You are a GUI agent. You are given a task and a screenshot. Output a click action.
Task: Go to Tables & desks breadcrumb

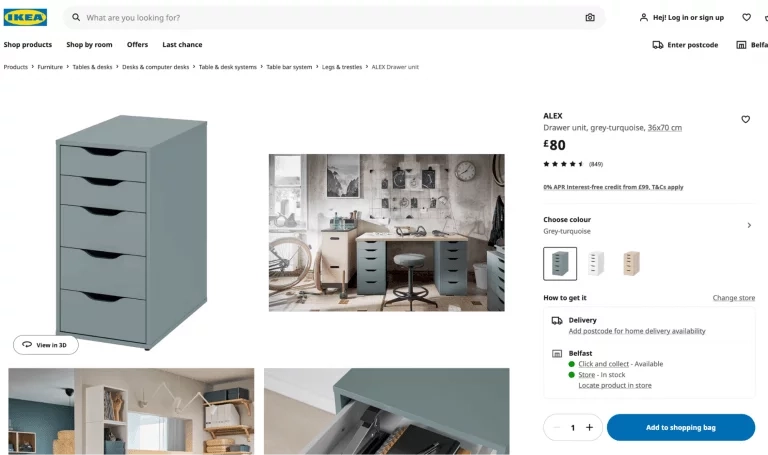(92, 67)
